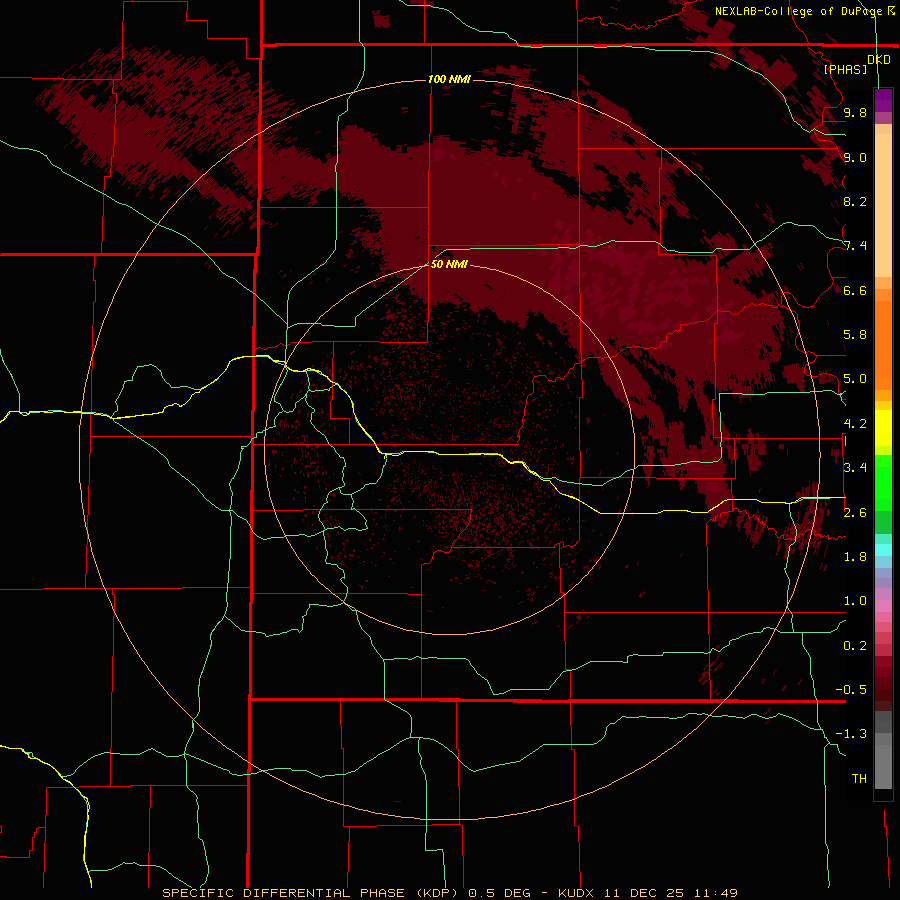Viewport: 900px width, 900px height.
Task: Select the 50 NMI range ring label
Action: click(449, 264)
